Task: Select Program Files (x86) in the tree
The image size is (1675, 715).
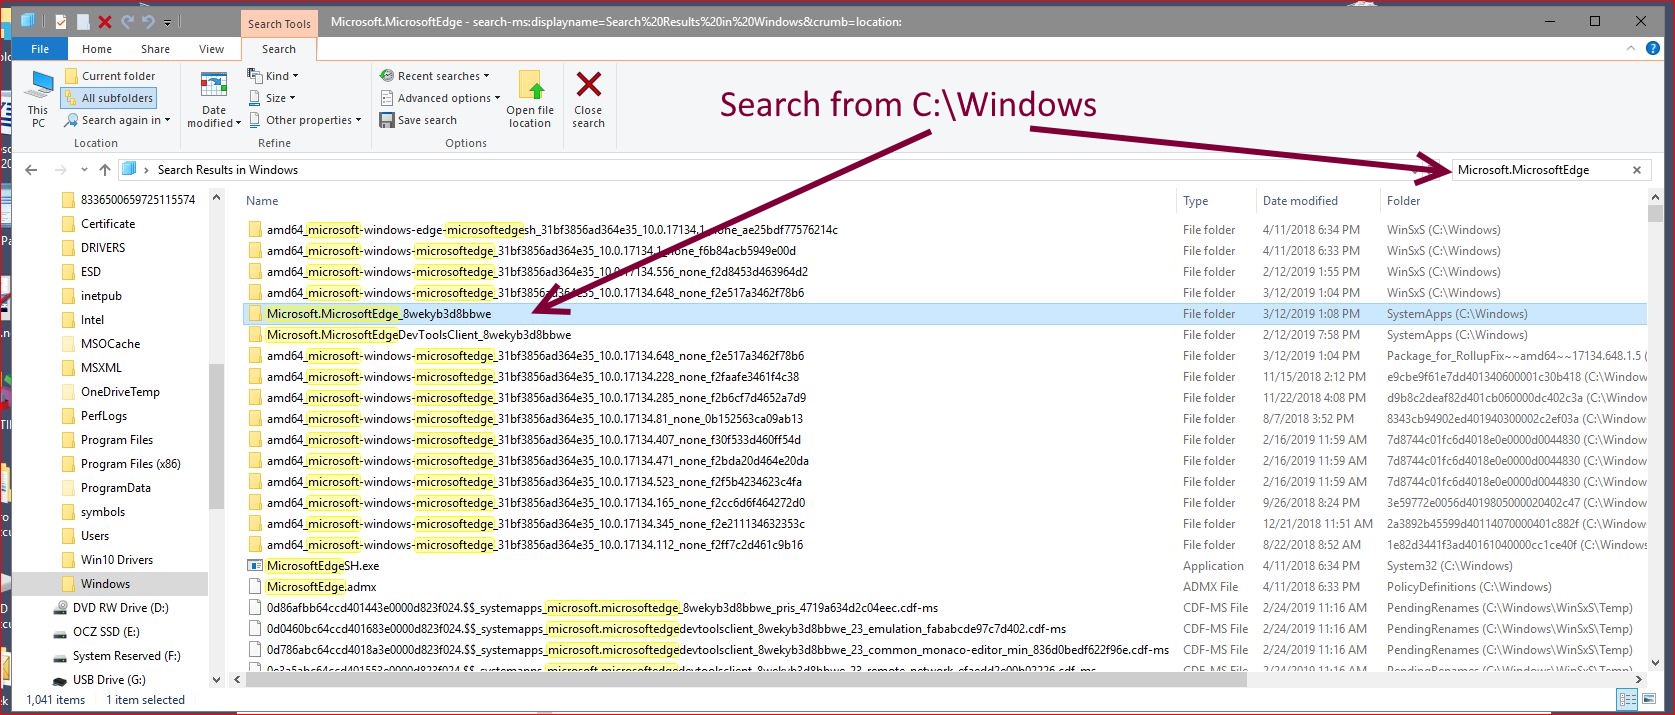Action: 131,464
